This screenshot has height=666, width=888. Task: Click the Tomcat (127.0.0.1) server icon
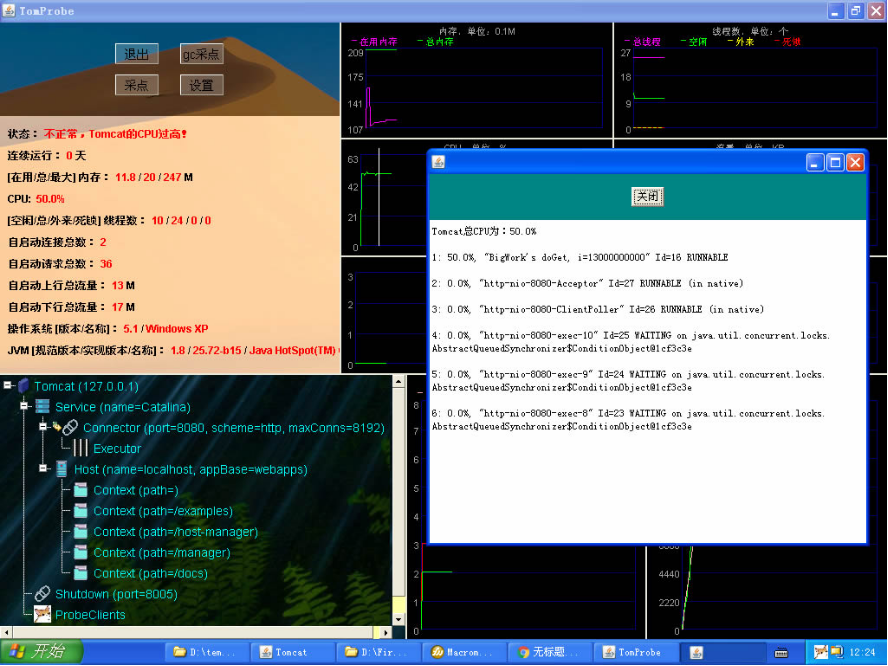click(23, 386)
